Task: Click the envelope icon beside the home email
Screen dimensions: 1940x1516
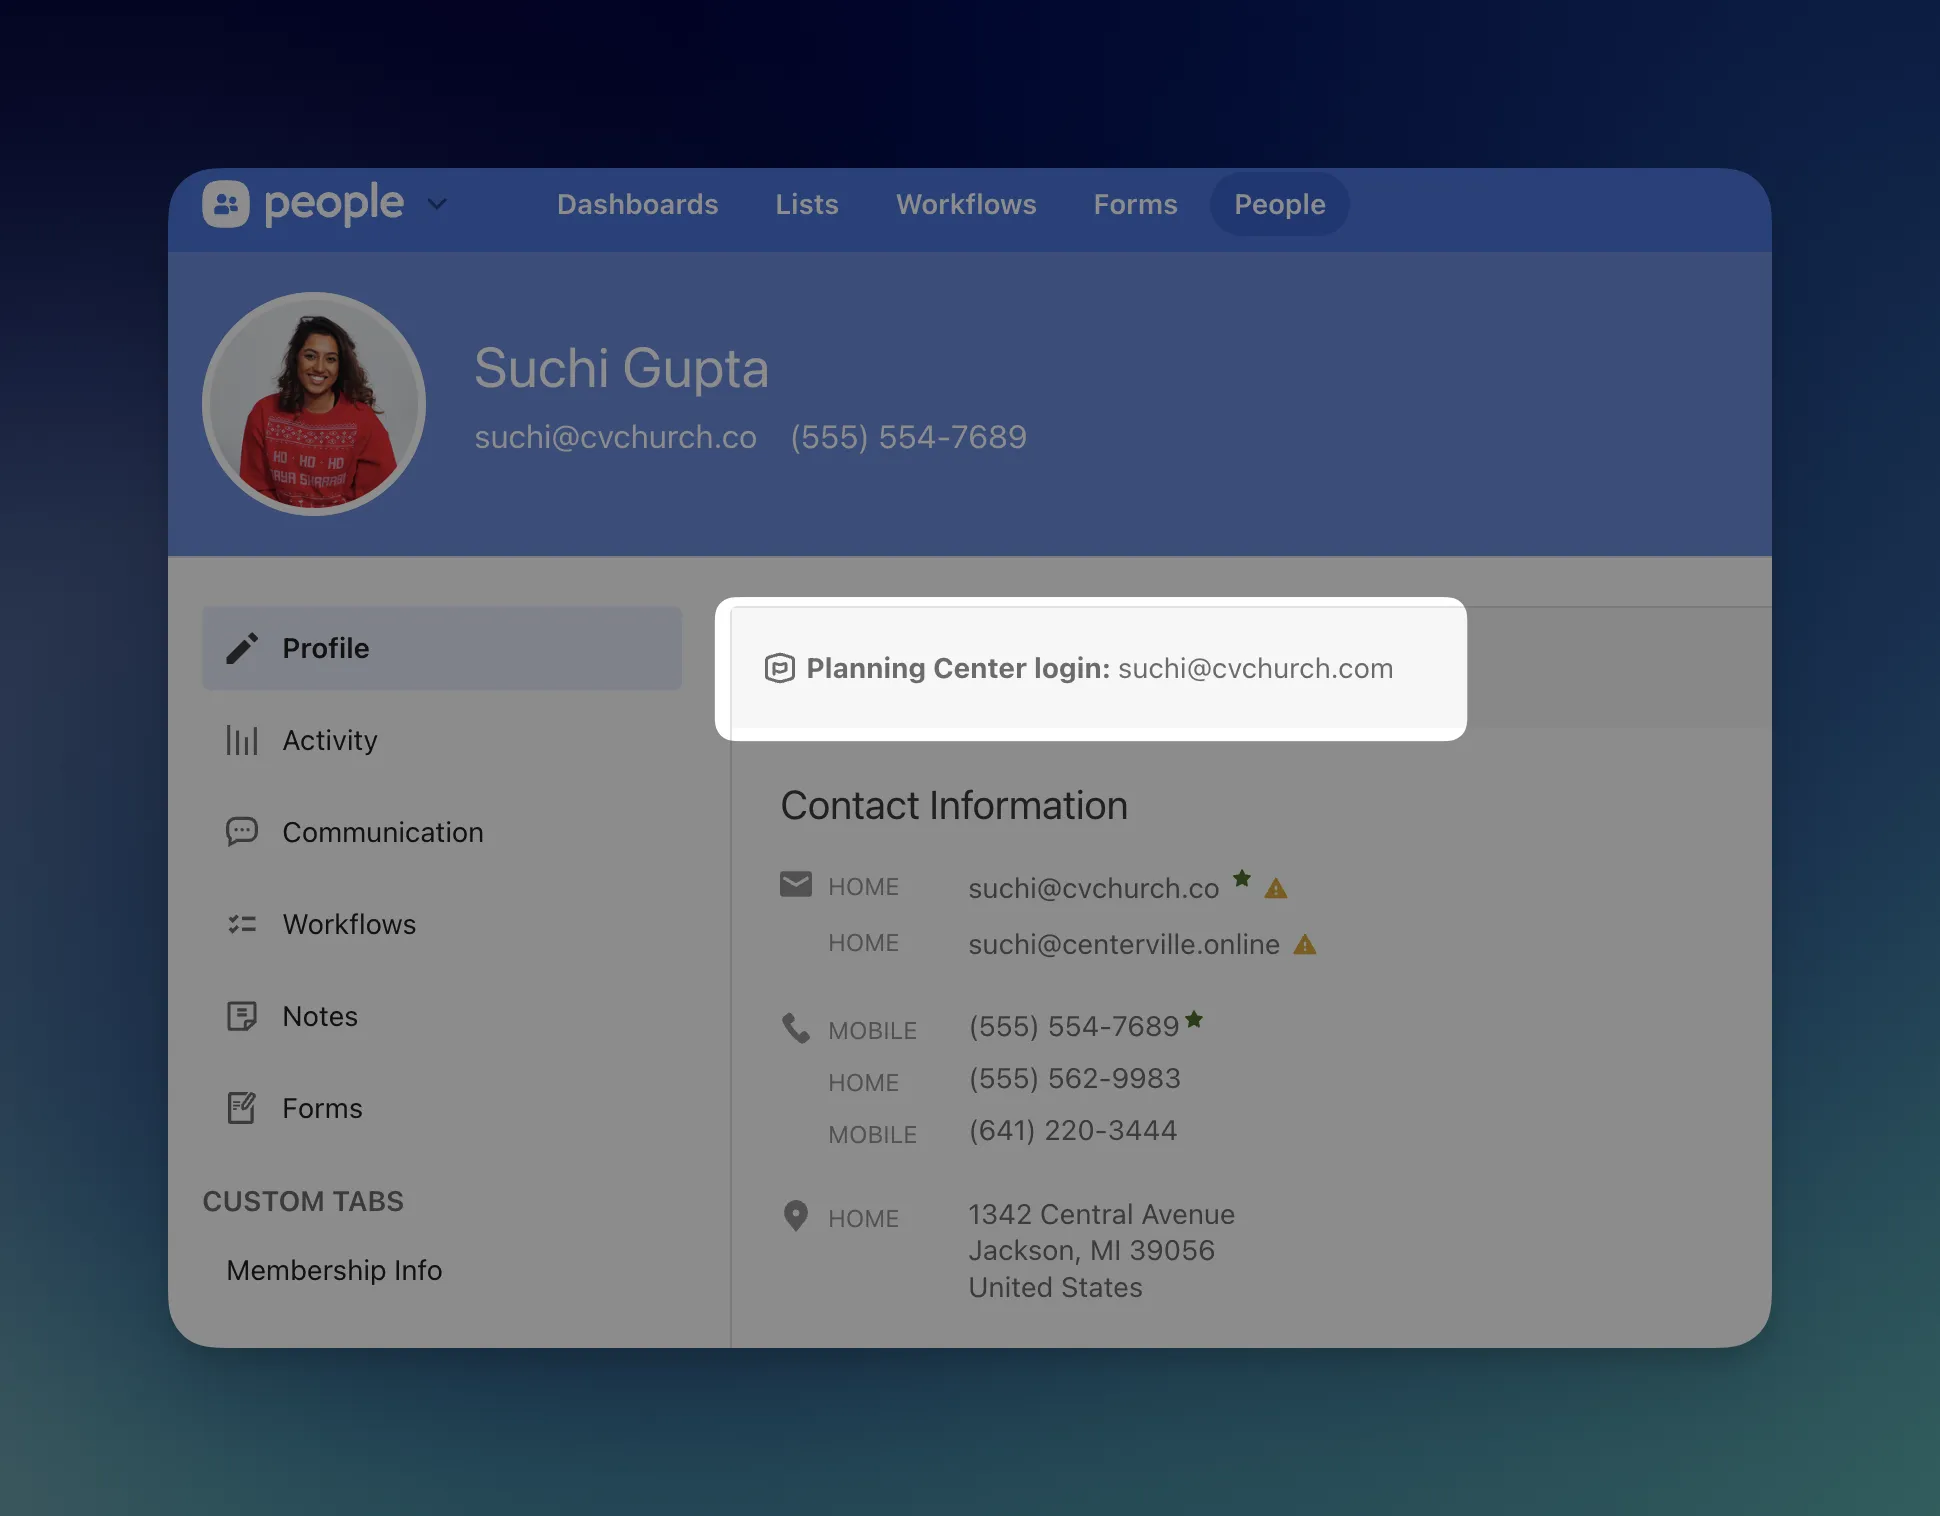Action: [796, 884]
